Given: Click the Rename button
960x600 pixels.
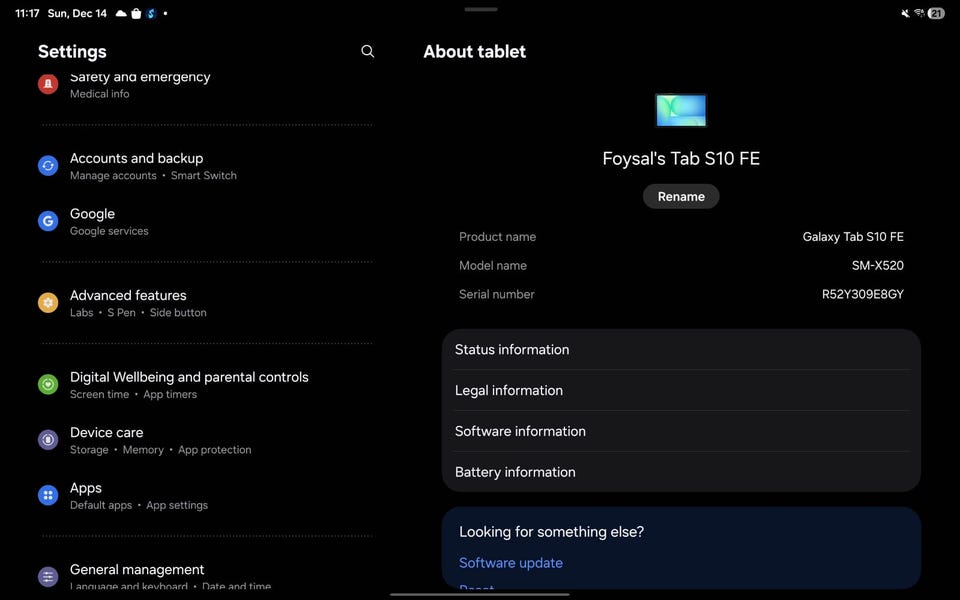Looking at the screenshot, I should click(681, 197).
